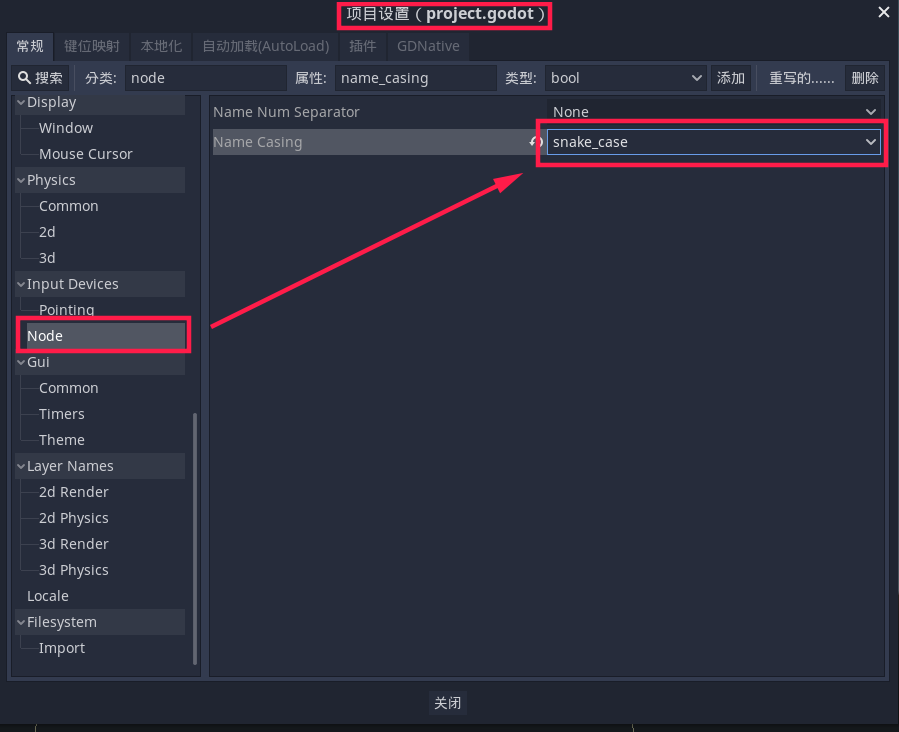Image resolution: width=899 pixels, height=732 pixels.
Task: Open the 插件 tab
Action: 363,46
